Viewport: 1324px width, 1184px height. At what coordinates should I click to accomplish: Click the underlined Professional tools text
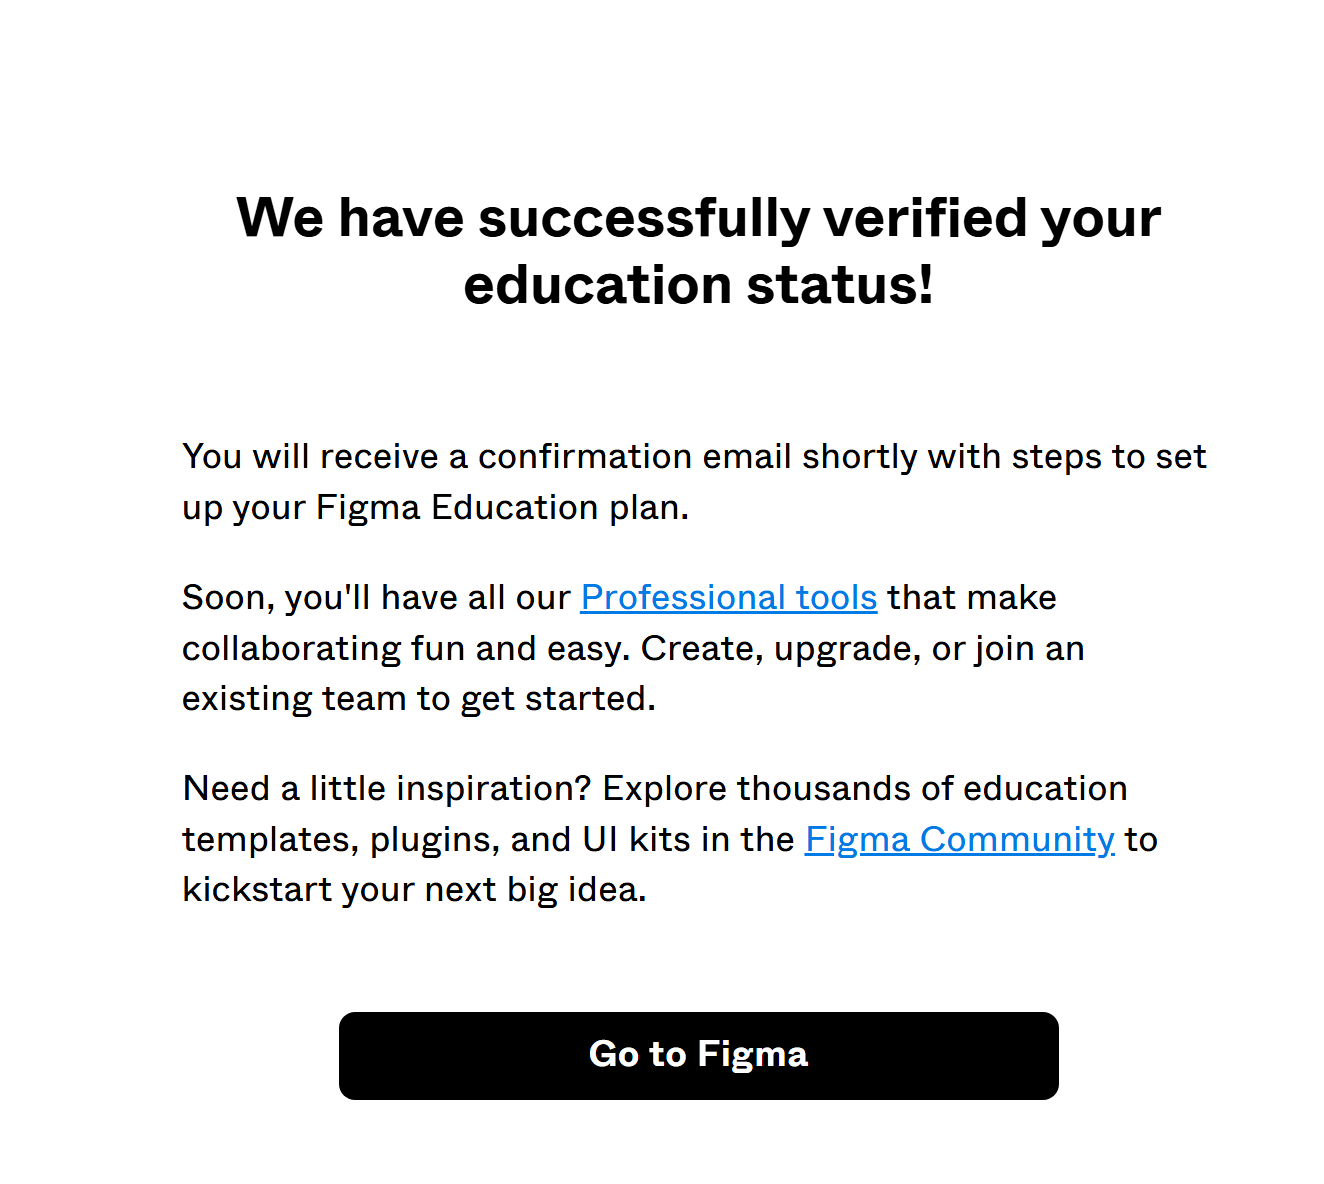[727, 597]
